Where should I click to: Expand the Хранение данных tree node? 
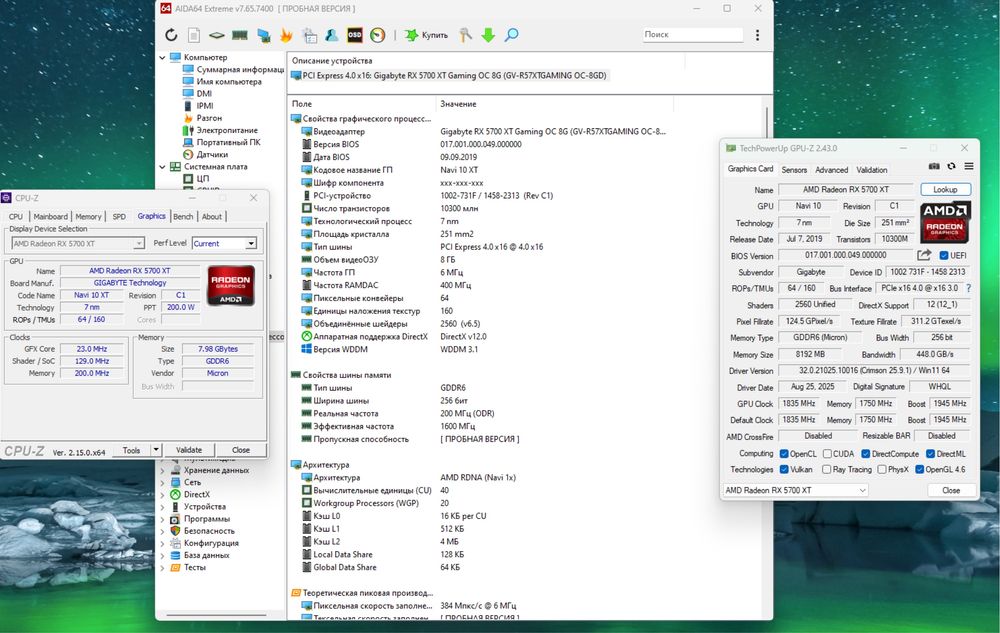pyautogui.click(x=163, y=470)
